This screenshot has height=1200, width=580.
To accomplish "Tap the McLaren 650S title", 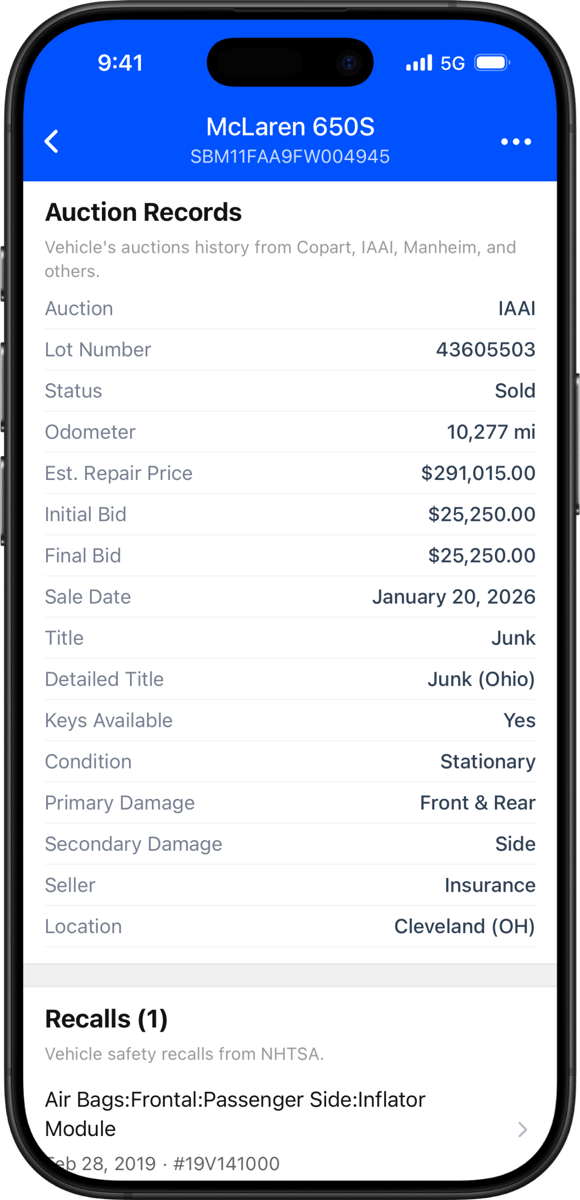I will tap(290, 126).
